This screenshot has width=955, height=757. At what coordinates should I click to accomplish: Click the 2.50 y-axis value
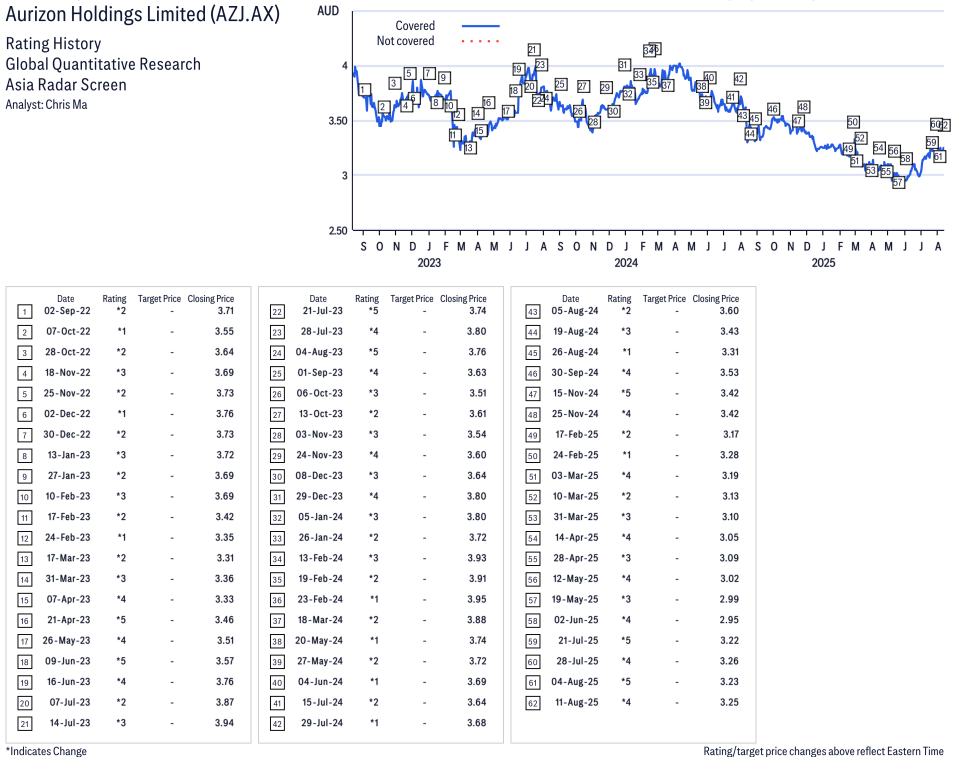coord(338,231)
